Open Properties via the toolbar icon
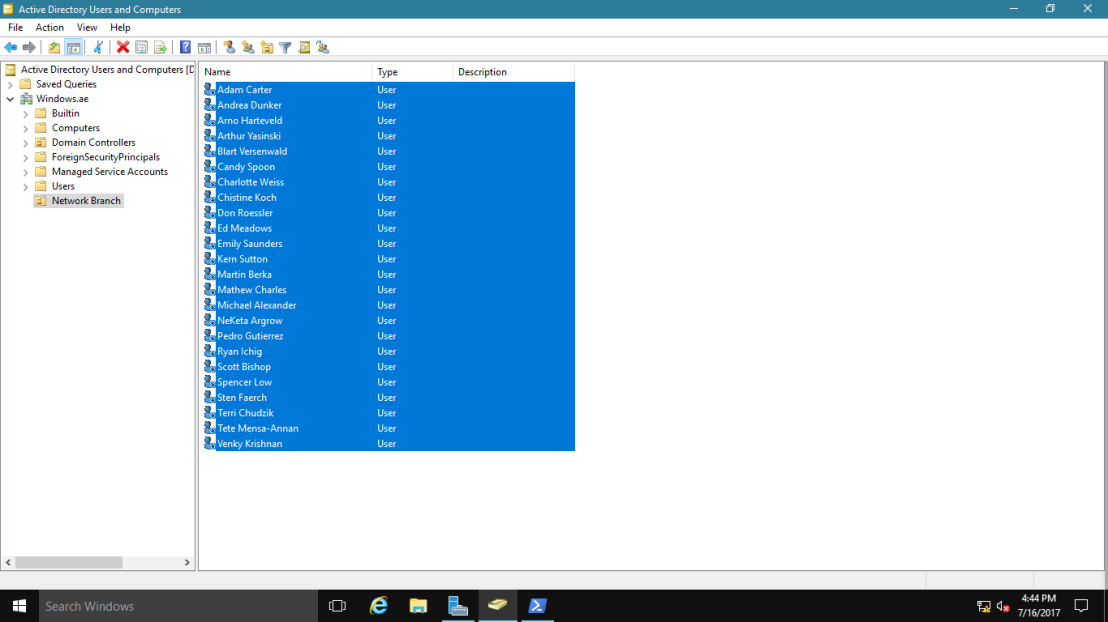1108x622 pixels. point(141,47)
